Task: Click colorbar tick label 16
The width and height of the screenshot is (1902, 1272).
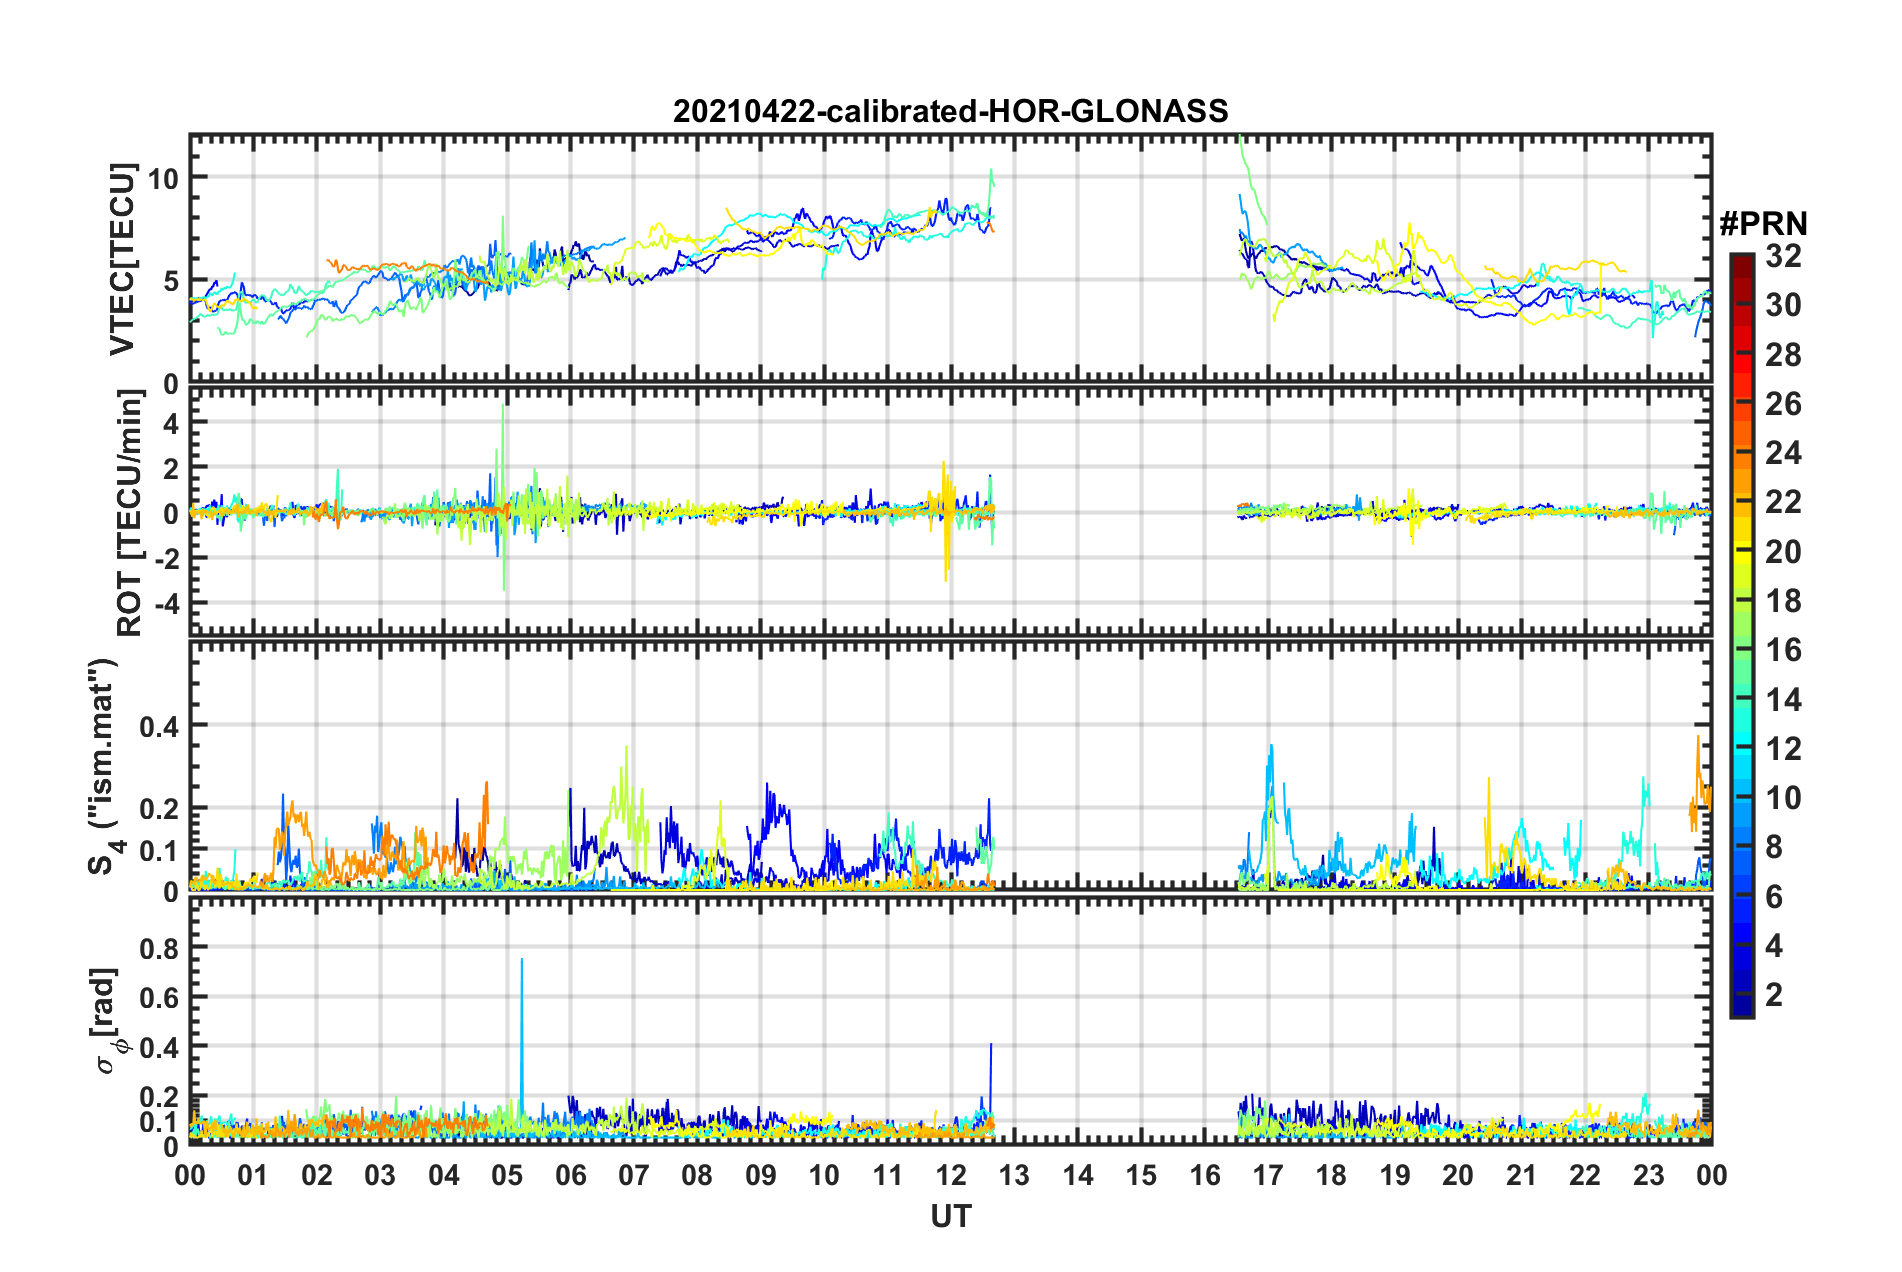Action: tap(1783, 650)
